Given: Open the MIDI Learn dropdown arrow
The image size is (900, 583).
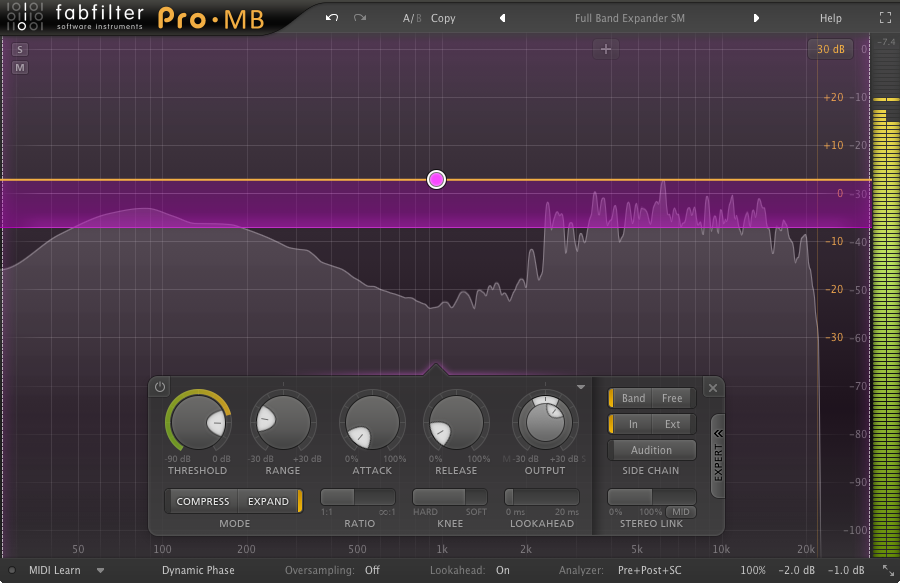Looking at the screenshot, I should [x=100, y=570].
